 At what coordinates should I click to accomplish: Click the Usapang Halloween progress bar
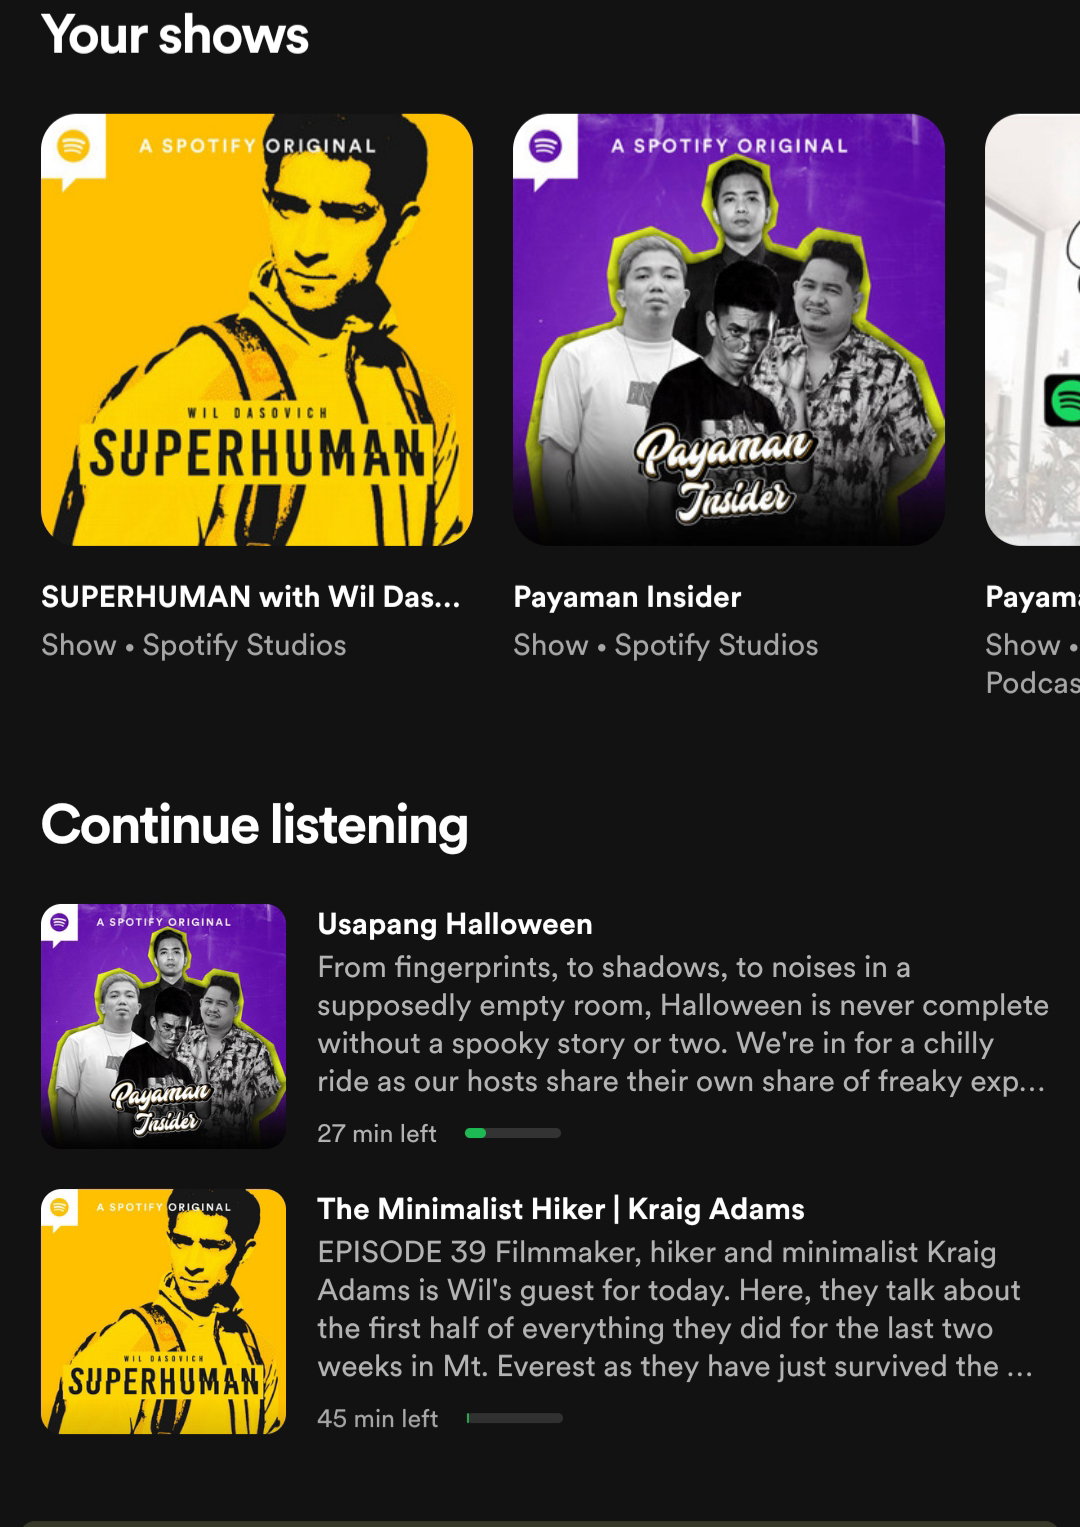tap(513, 1133)
